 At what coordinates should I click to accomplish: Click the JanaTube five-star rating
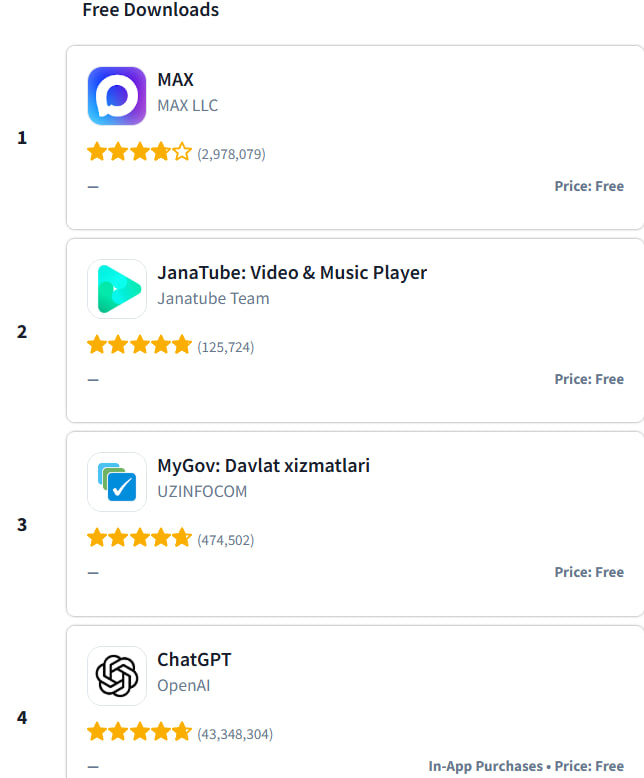click(x=139, y=346)
